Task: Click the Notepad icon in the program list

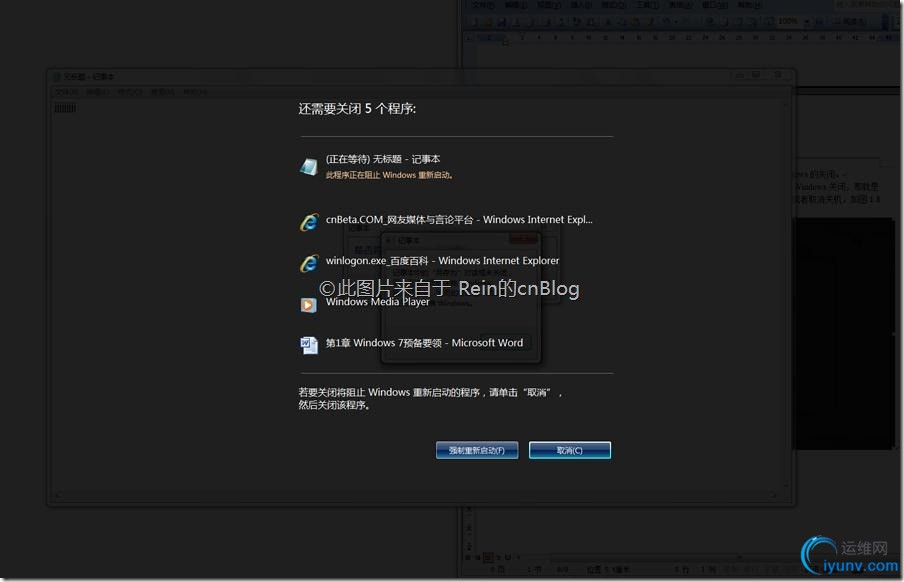Action: (x=308, y=167)
